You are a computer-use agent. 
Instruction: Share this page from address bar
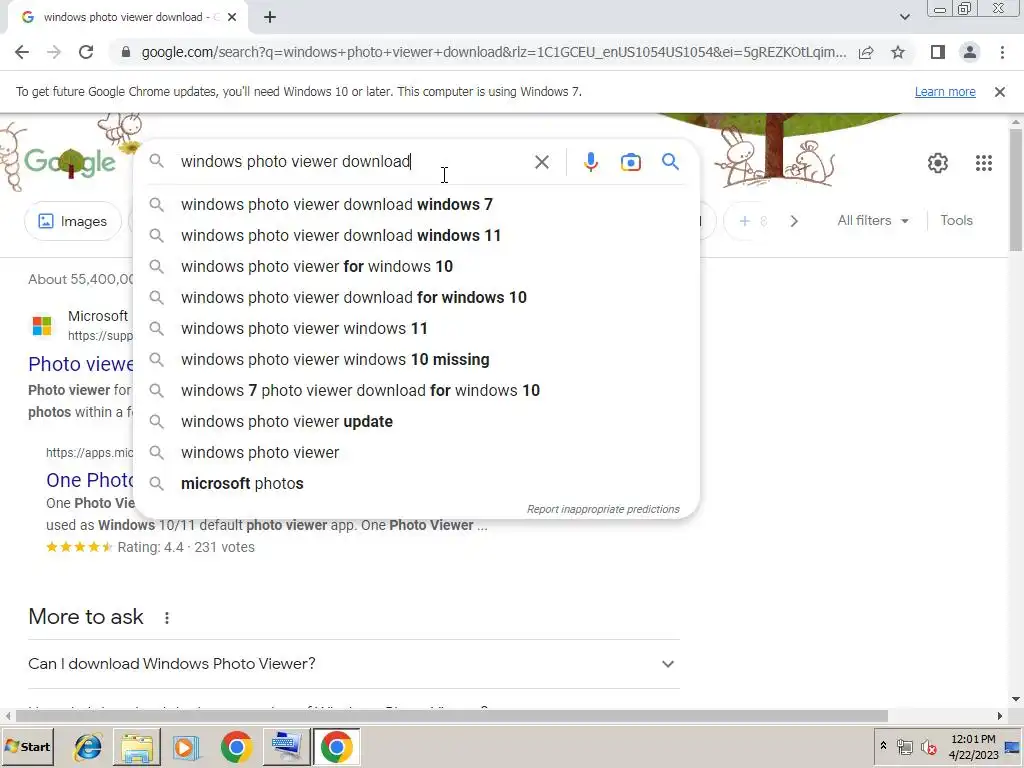(866, 52)
